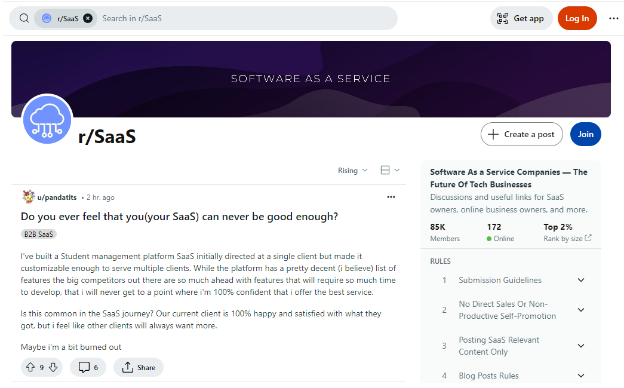624x388 pixels.
Task: Click the B2B SaaS flair tag
Action: [39, 234]
